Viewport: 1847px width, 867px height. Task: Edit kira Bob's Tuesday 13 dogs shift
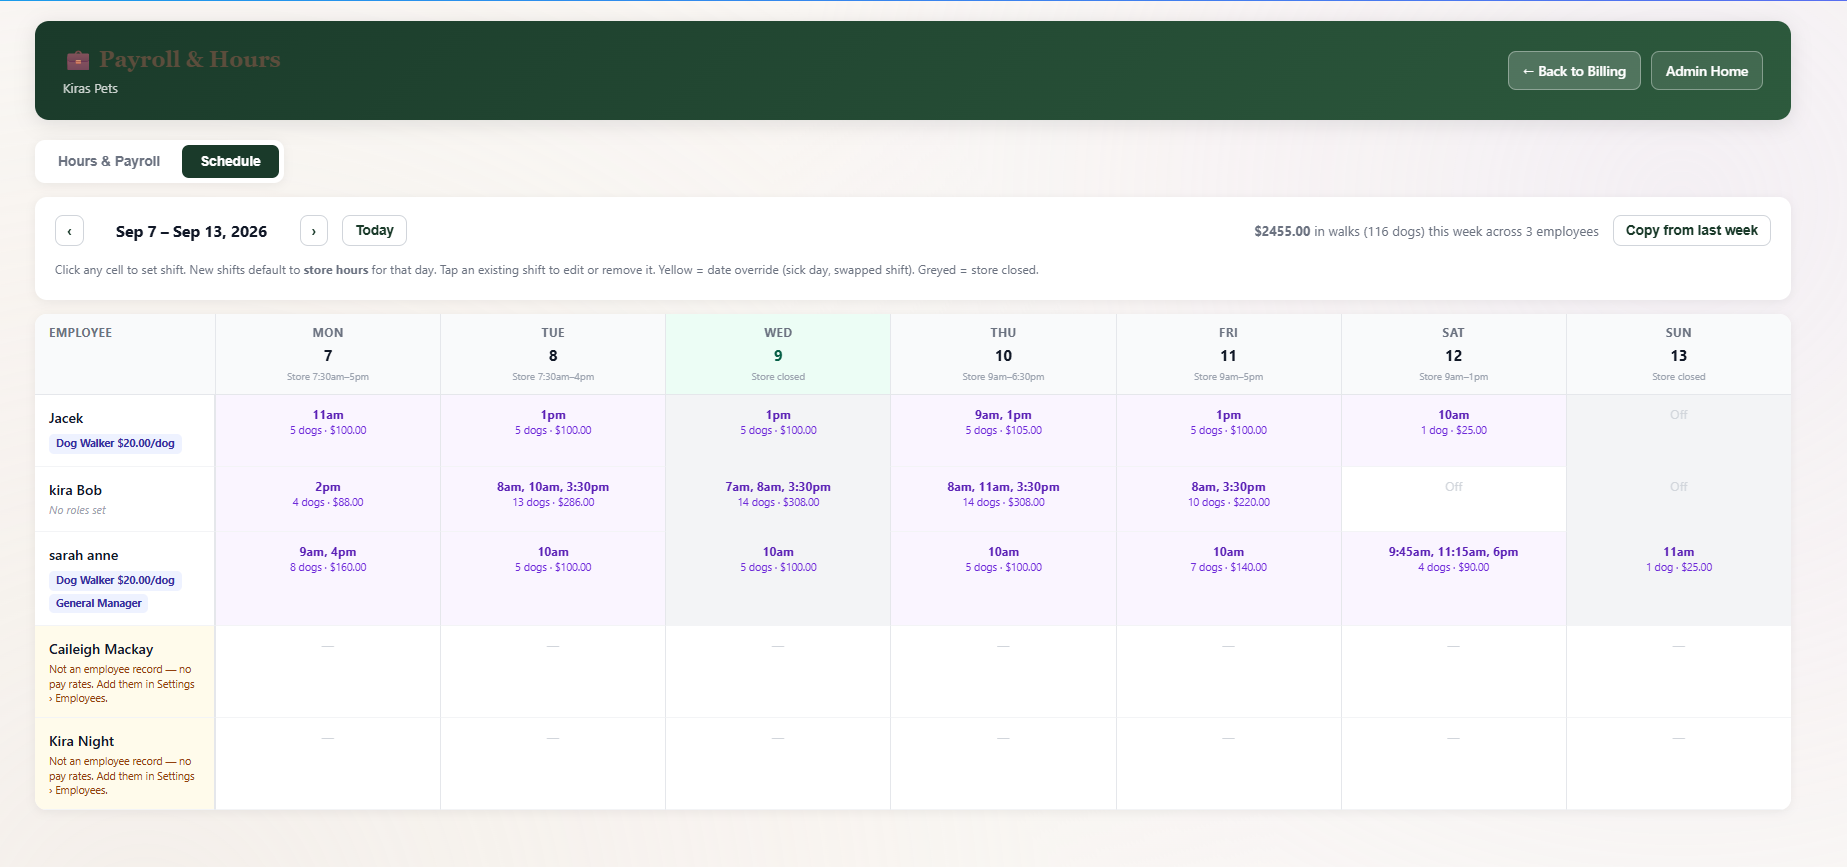tap(553, 499)
